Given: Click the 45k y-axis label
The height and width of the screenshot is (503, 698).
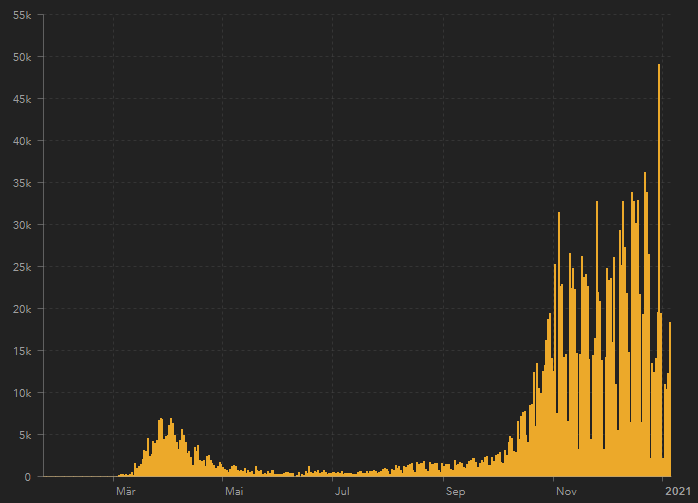Looking at the screenshot, I should [22, 99].
